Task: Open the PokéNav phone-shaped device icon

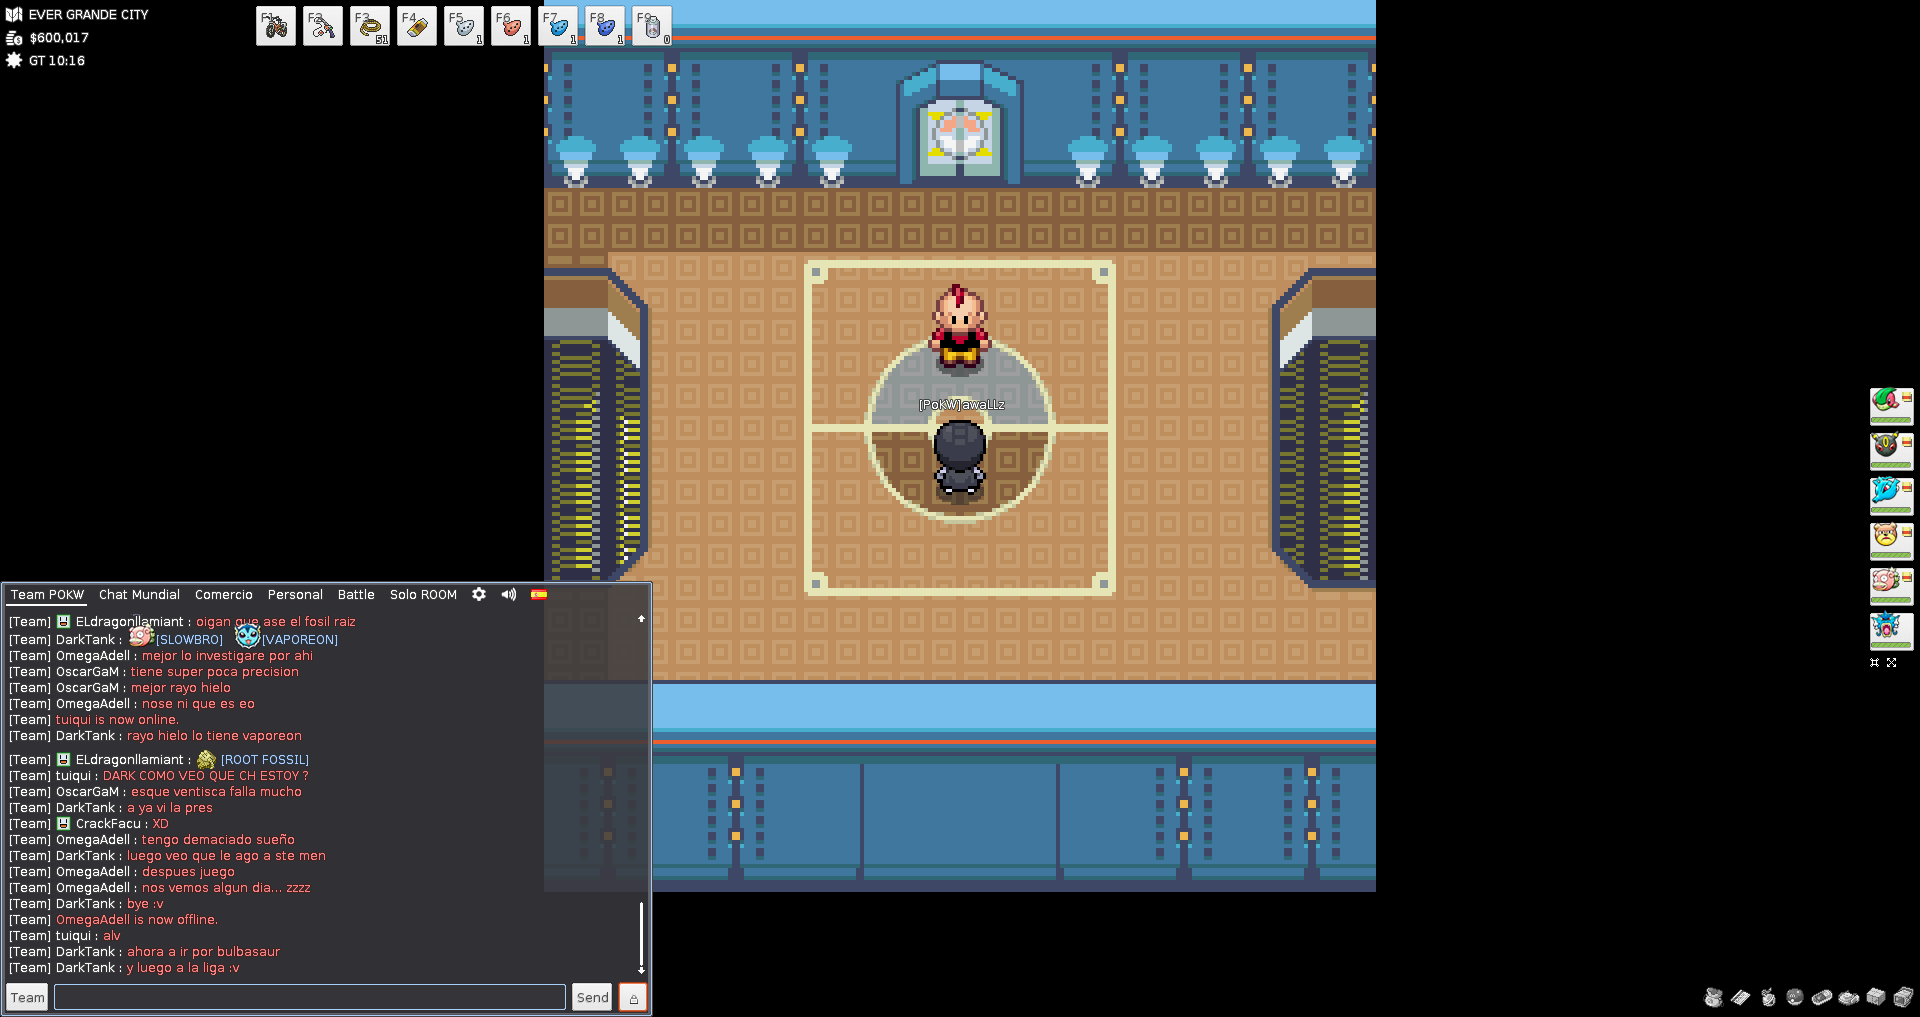Action: (x=1822, y=997)
